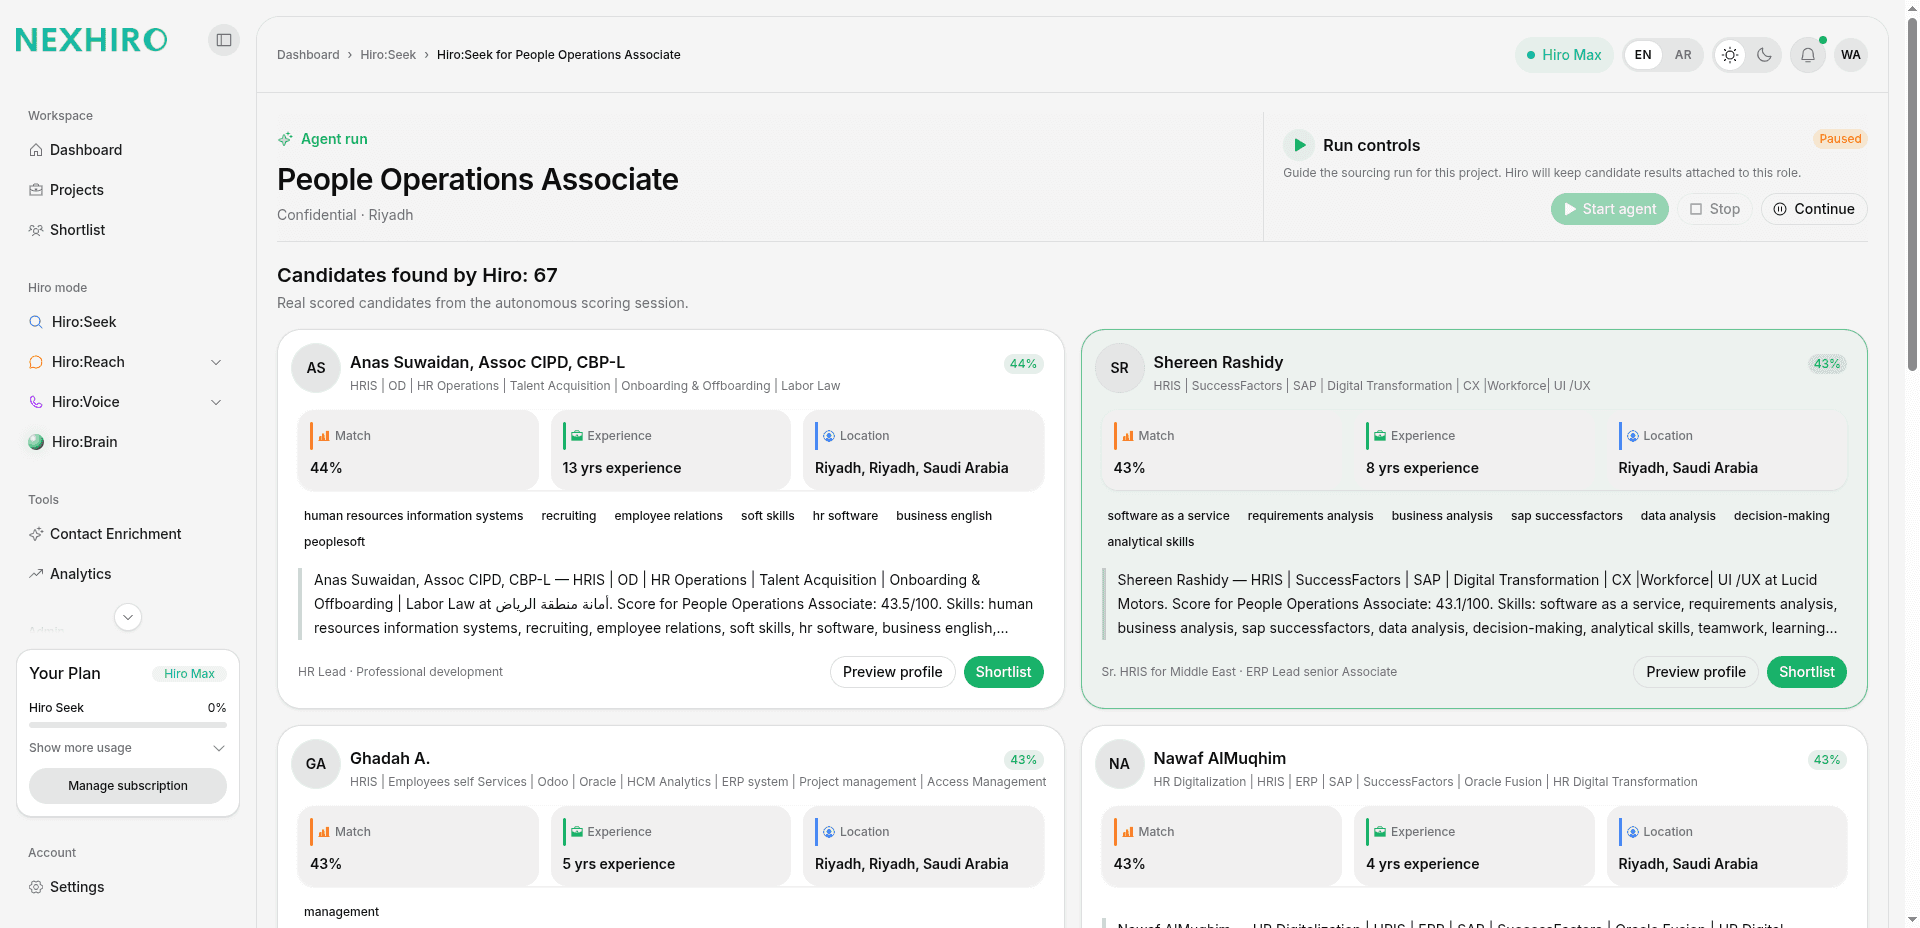Click the Hiro:Brain green orb icon

36,442
